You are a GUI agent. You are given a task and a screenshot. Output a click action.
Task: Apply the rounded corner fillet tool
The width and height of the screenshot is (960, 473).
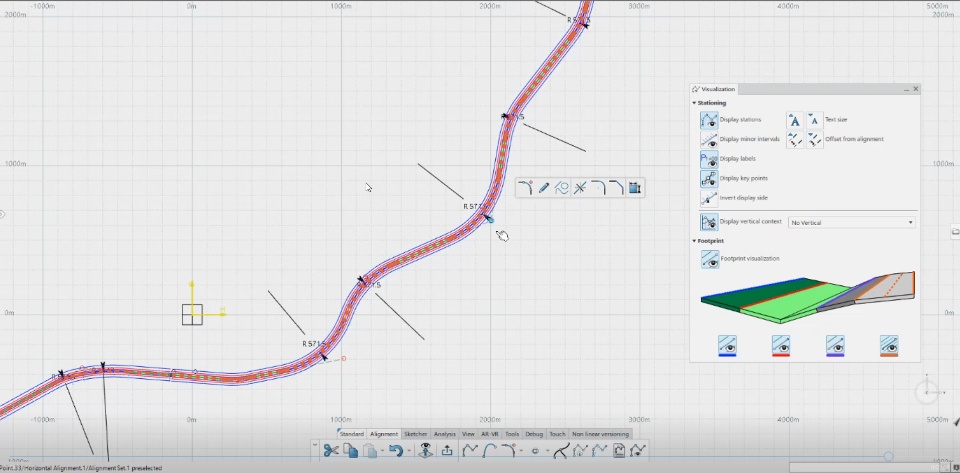(x=598, y=188)
